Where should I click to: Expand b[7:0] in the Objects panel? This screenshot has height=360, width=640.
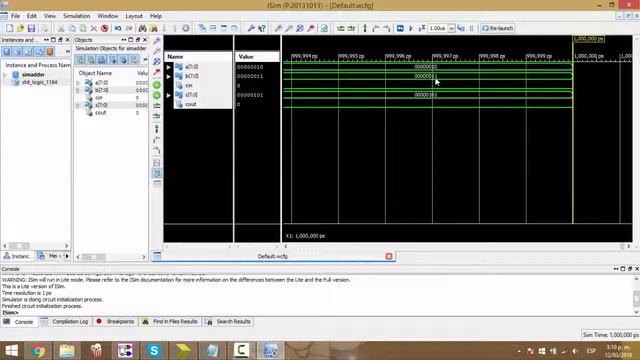point(78,90)
